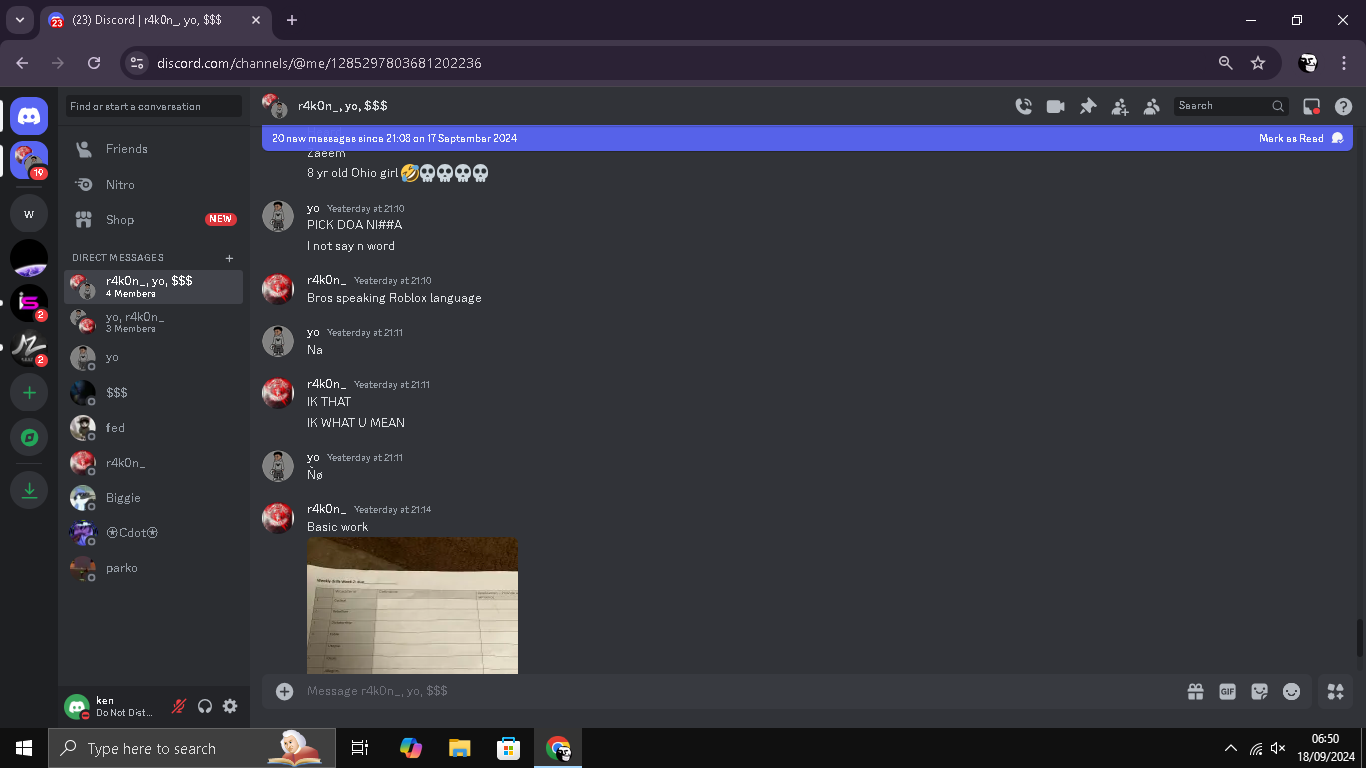Open the Chrome tab search dropdown
Image resolution: width=1366 pixels, height=768 pixels.
[19, 20]
